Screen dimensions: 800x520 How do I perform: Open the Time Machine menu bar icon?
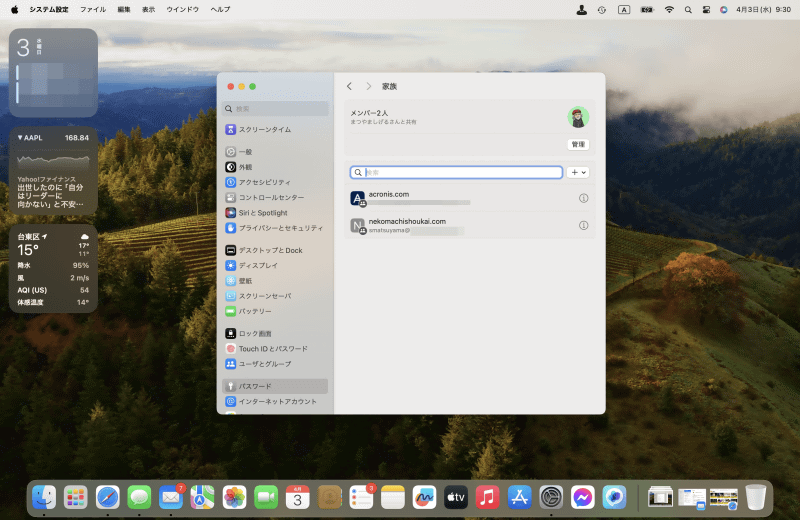click(x=602, y=9)
